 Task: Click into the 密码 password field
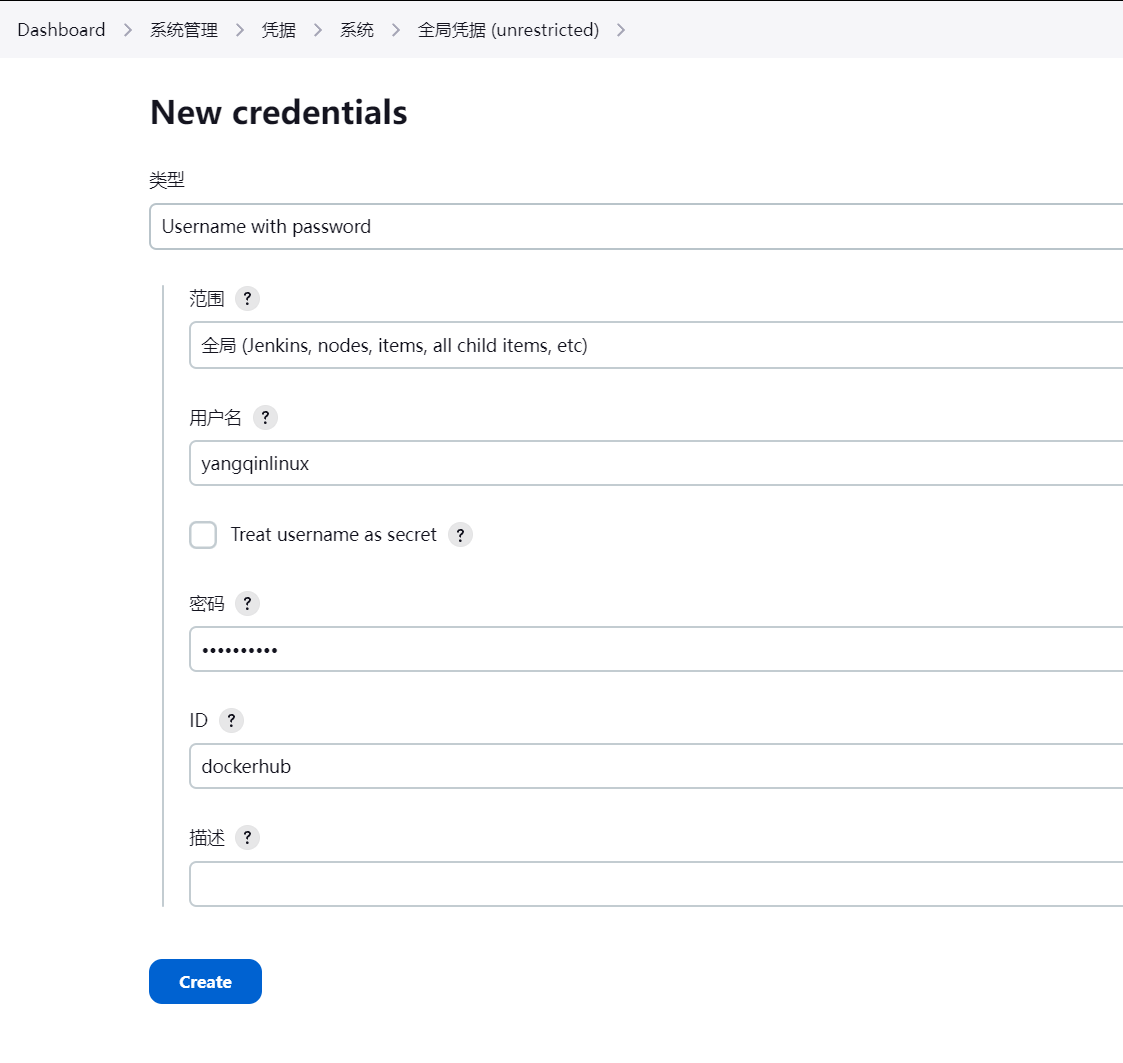pyautogui.click(x=656, y=650)
